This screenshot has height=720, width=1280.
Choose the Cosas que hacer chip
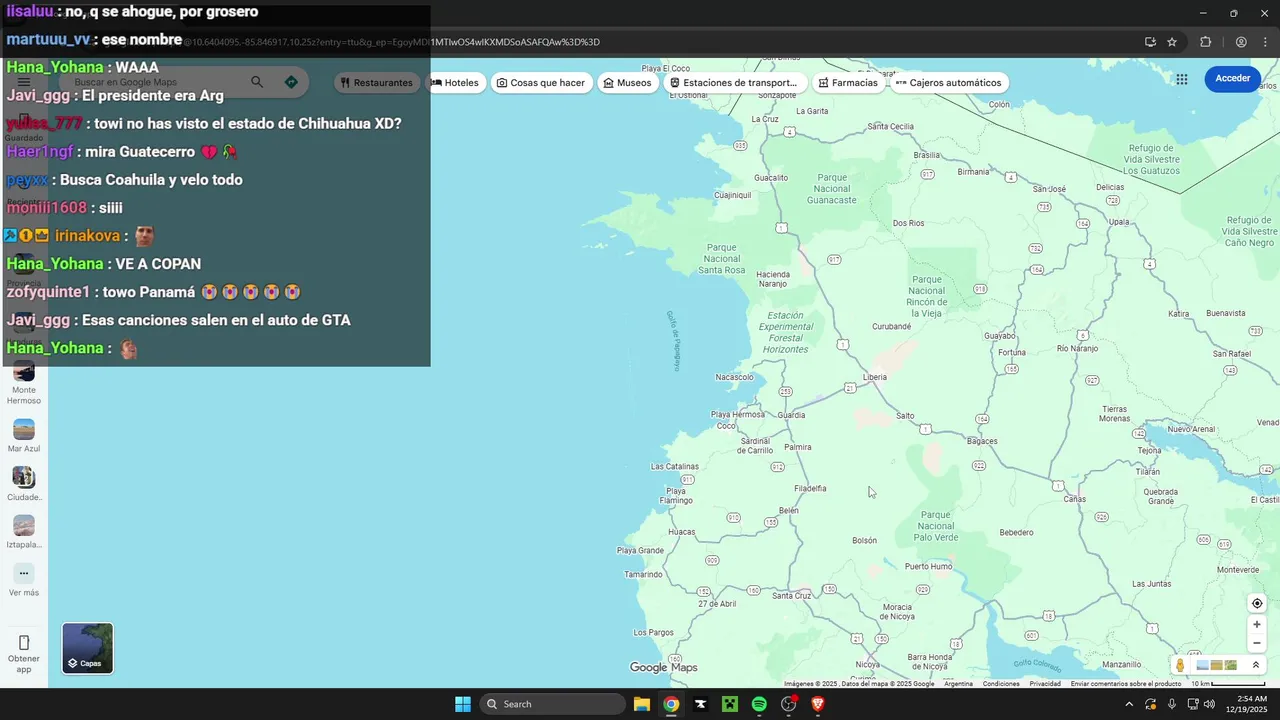pos(540,83)
